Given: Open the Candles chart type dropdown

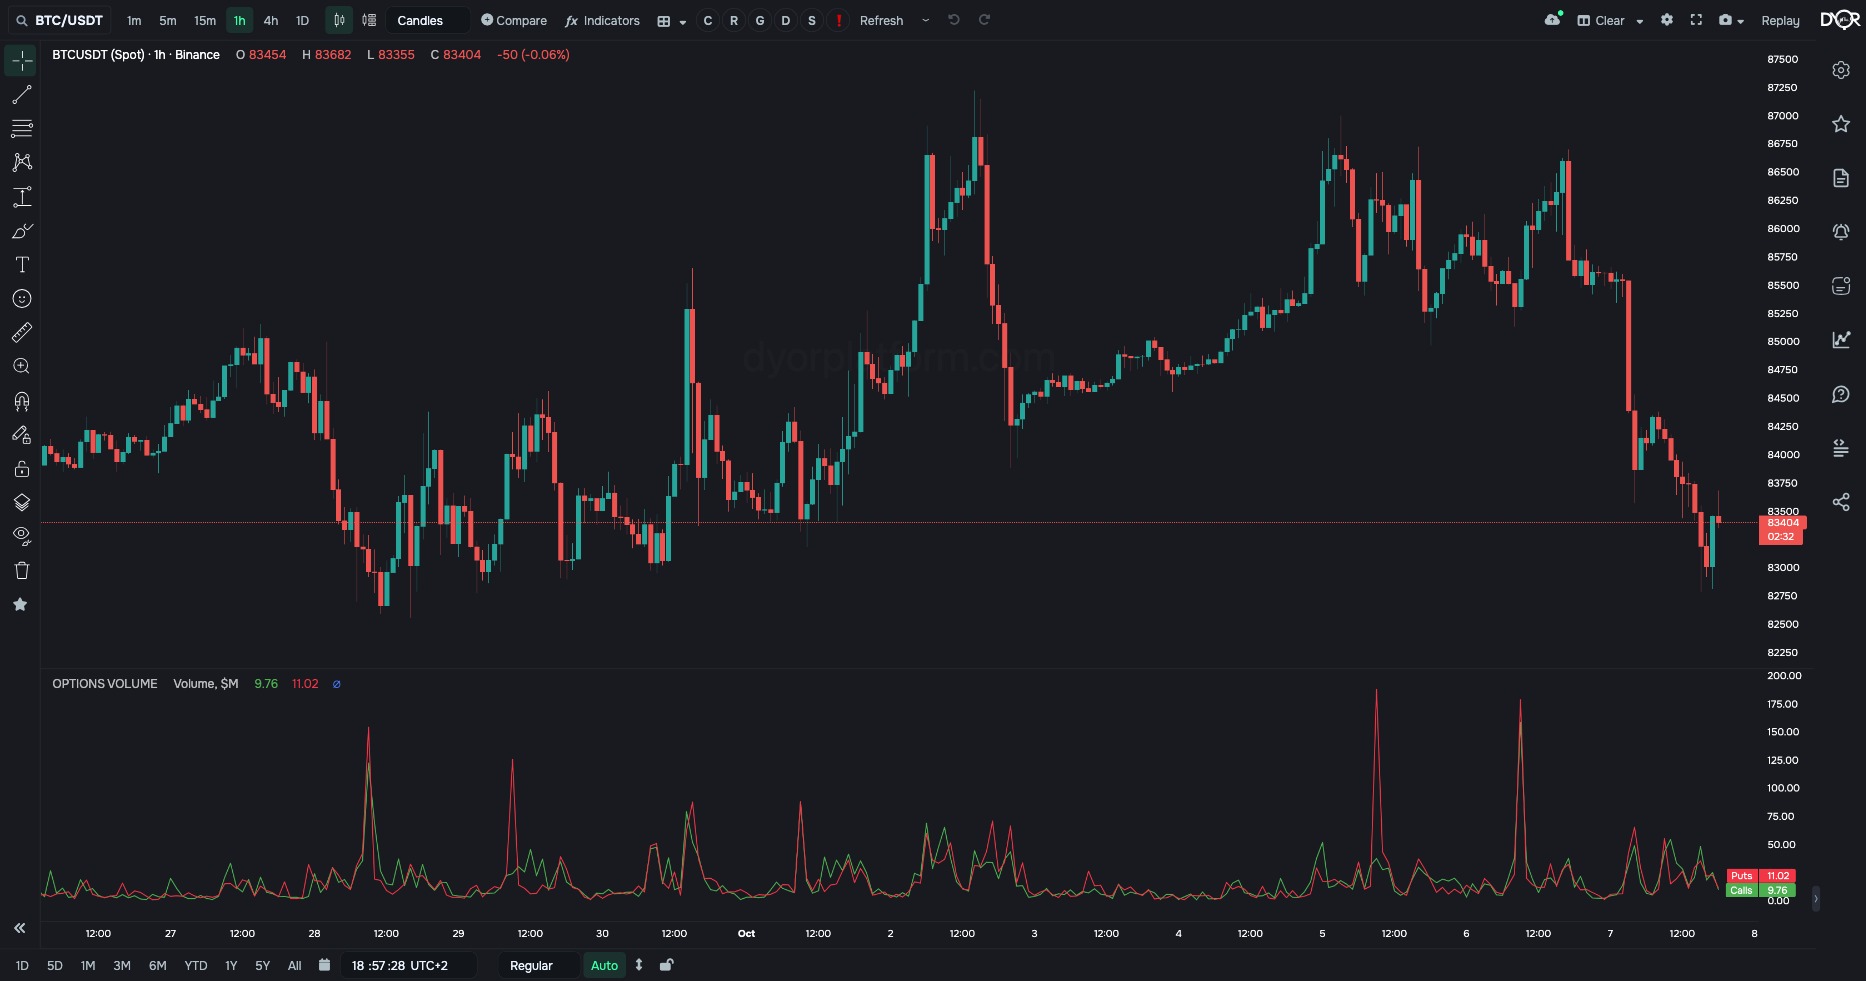Looking at the screenshot, I should (x=428, y=20).
